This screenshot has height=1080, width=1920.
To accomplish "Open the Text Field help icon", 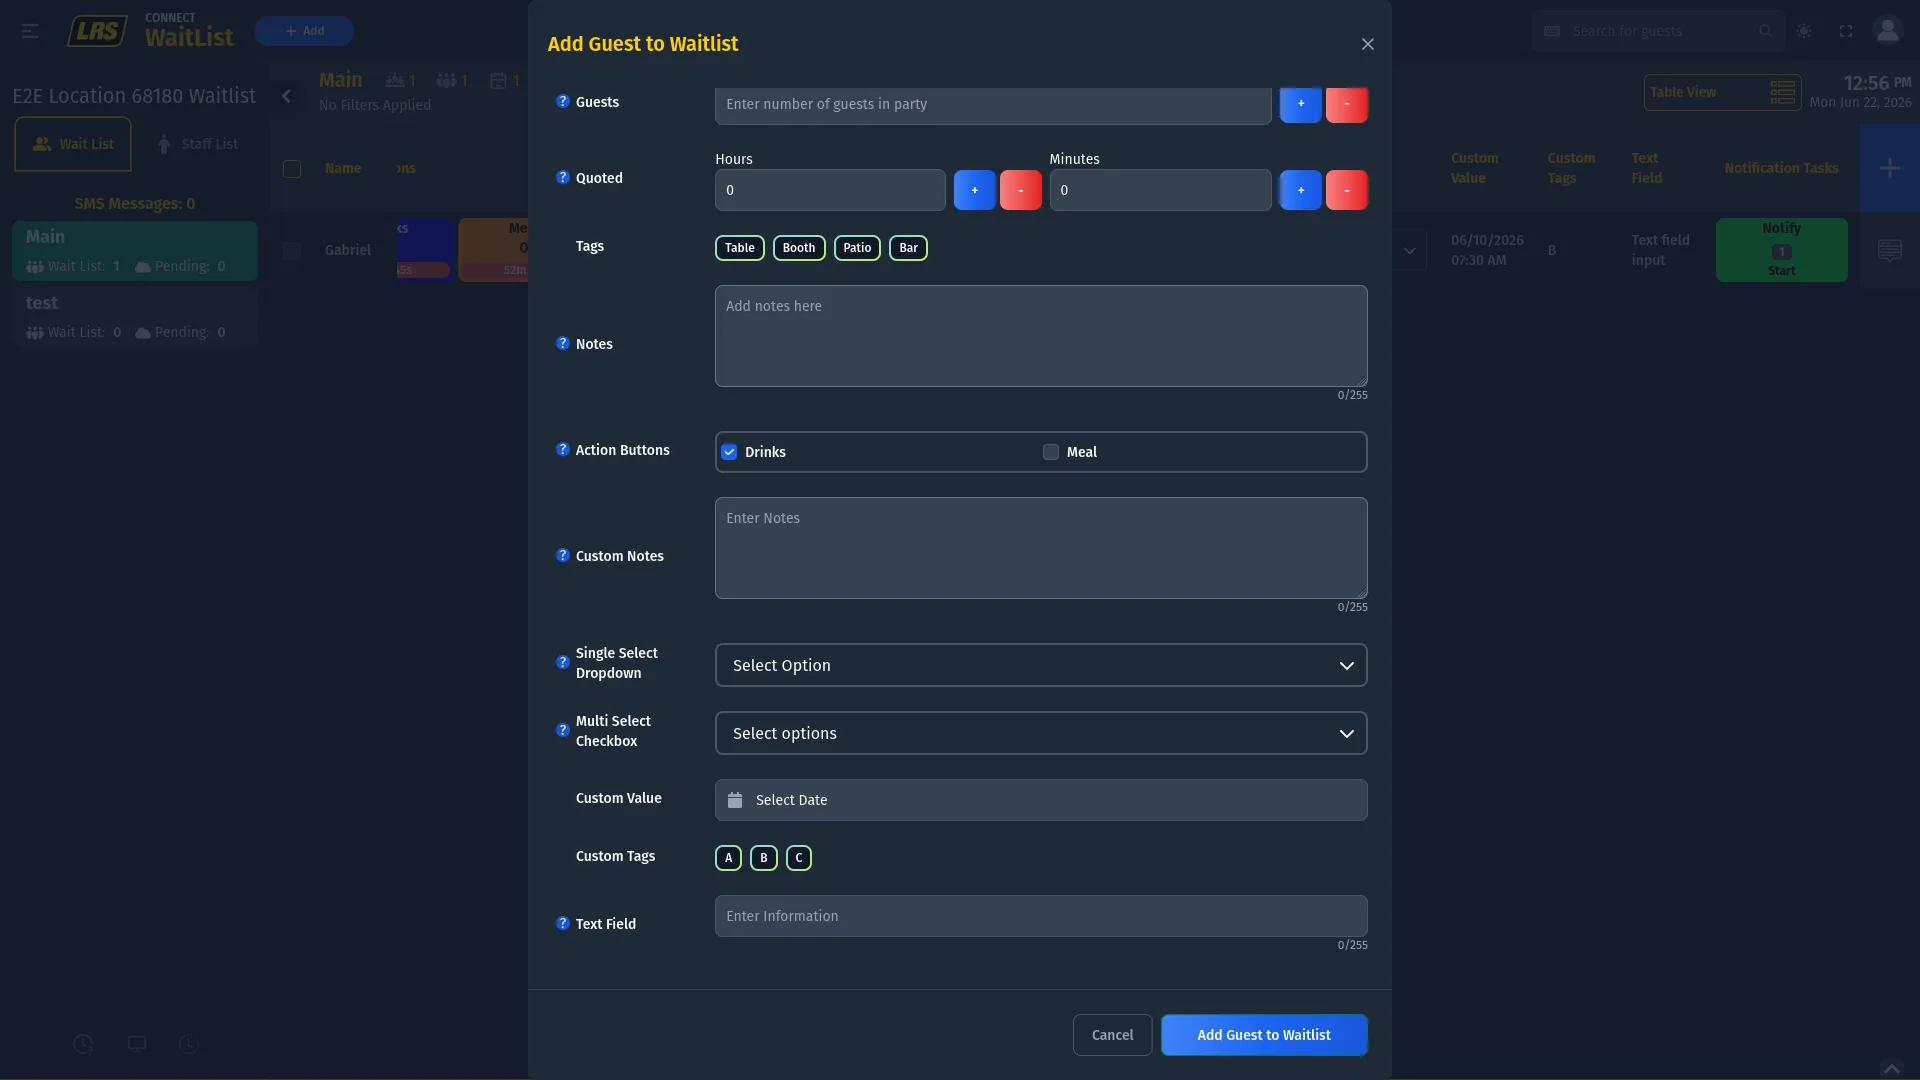I will 562,924.
